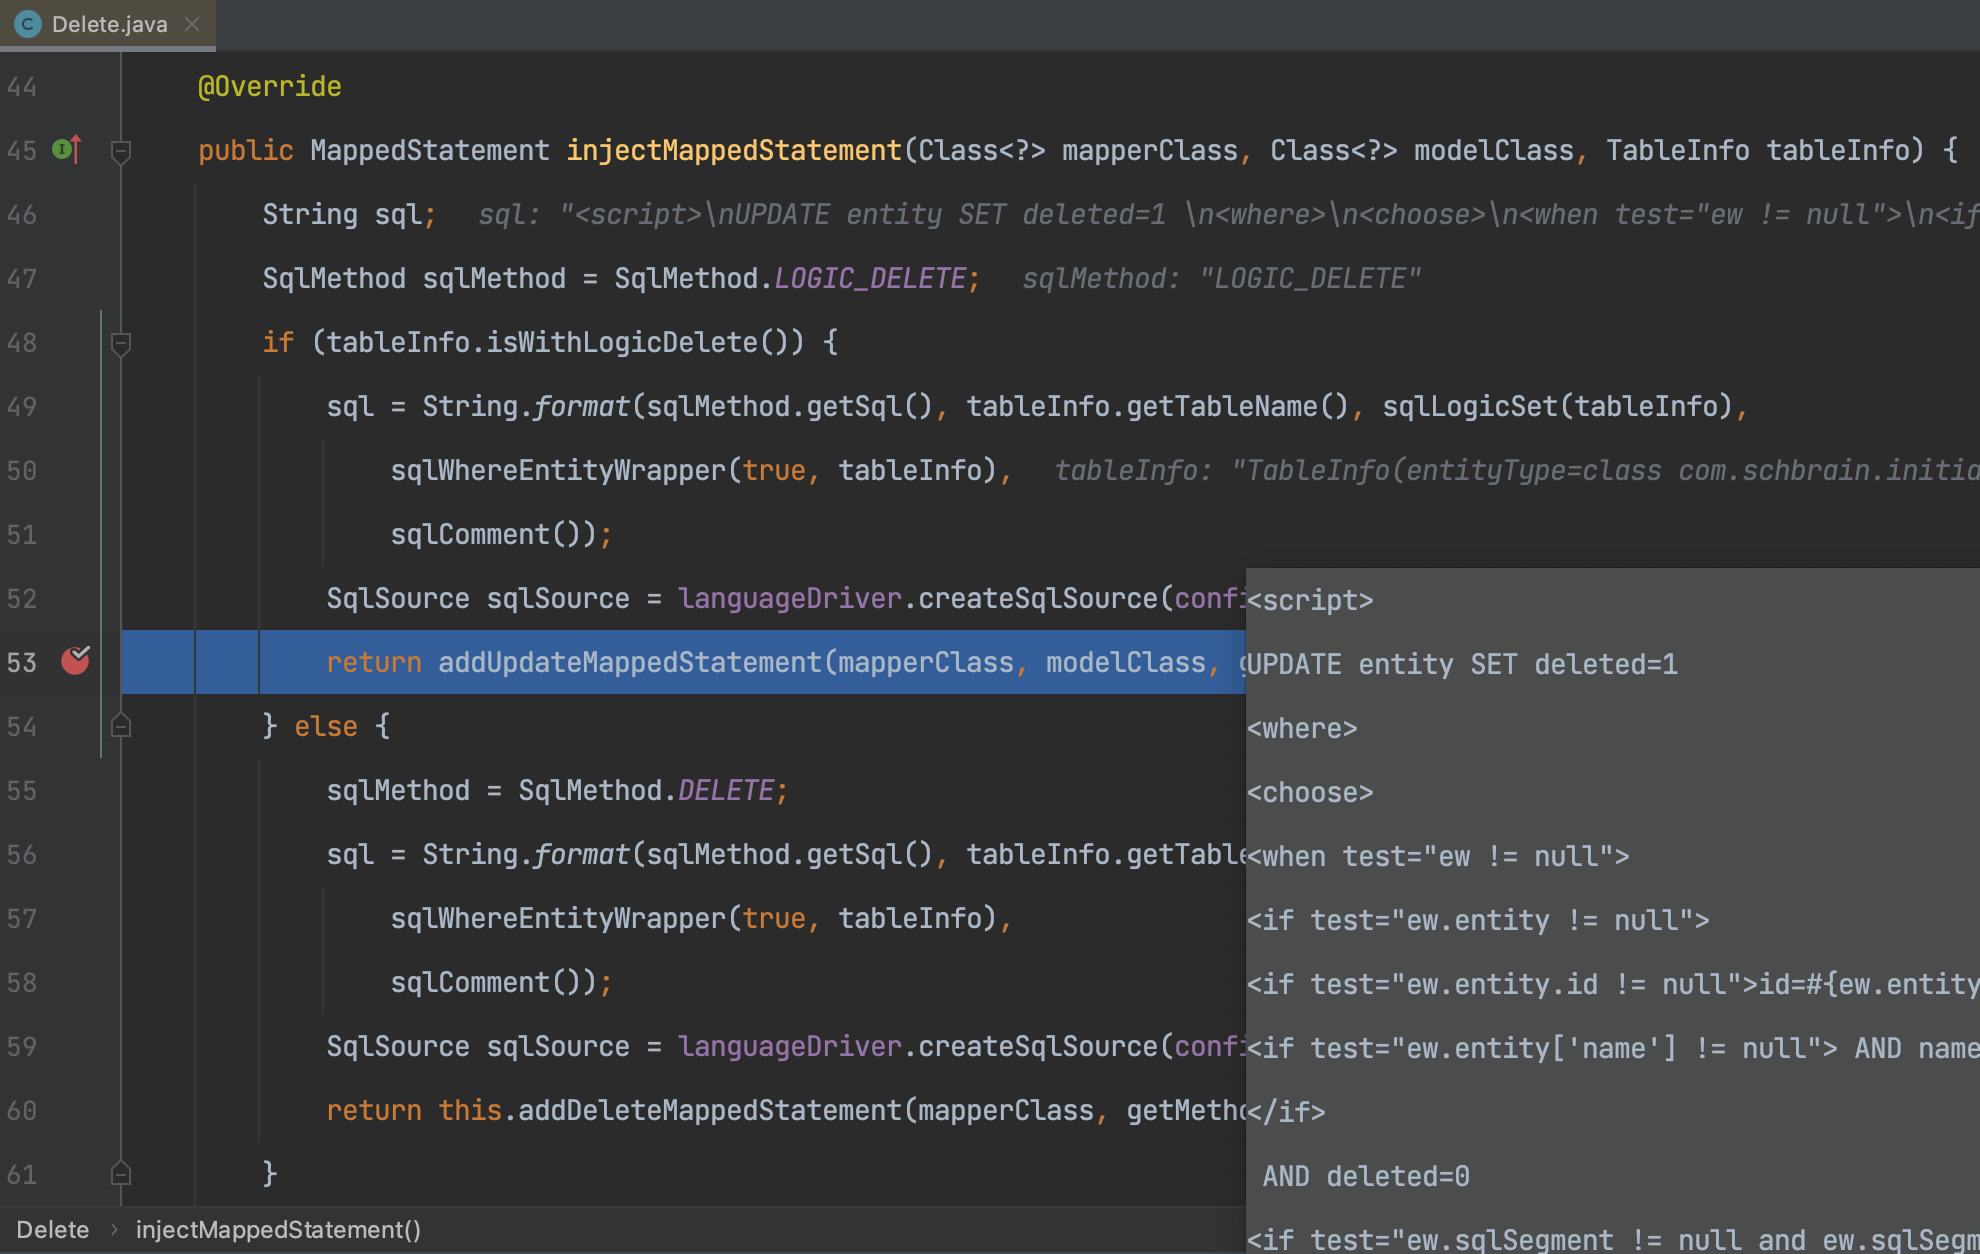Click the @Override annotation

[x=270, y=86]
